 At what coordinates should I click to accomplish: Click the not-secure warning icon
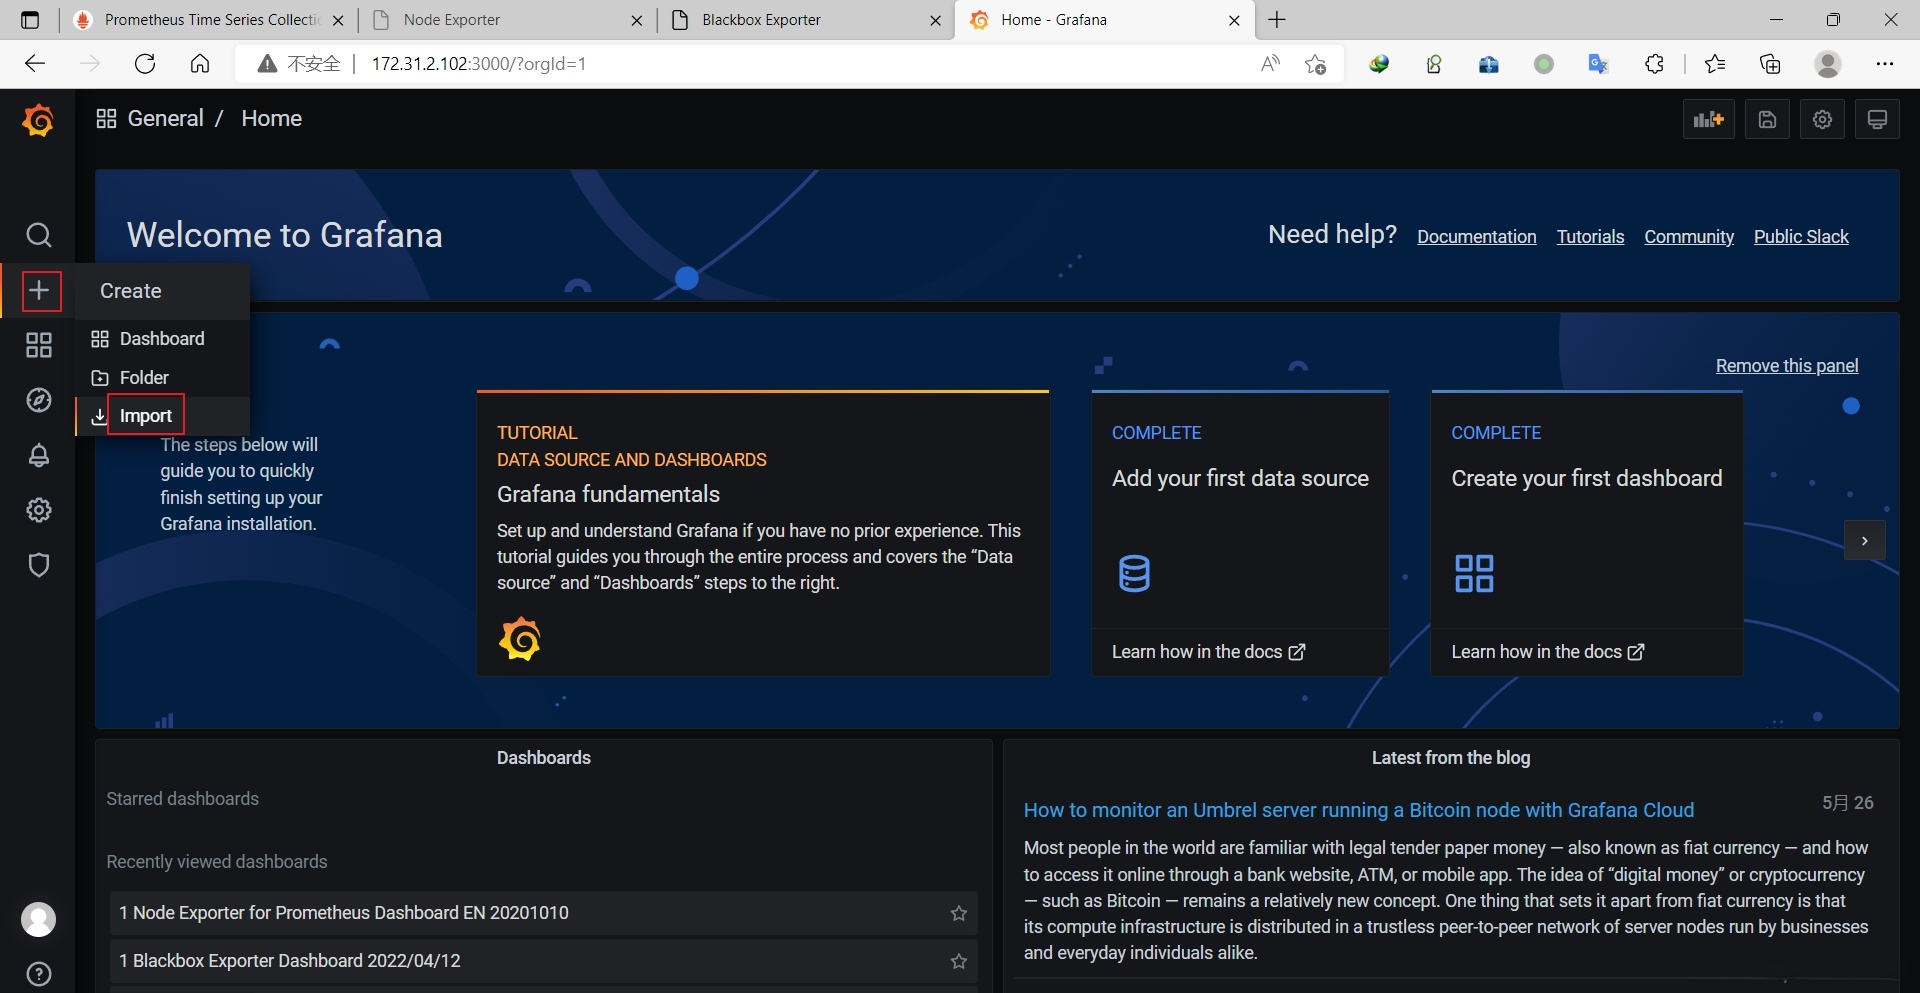point(267,64)
